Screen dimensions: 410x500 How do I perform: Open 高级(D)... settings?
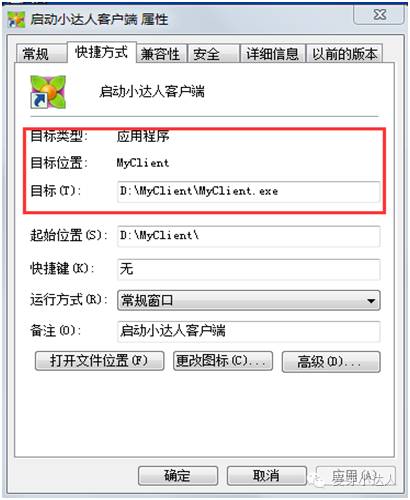[331, 362]
